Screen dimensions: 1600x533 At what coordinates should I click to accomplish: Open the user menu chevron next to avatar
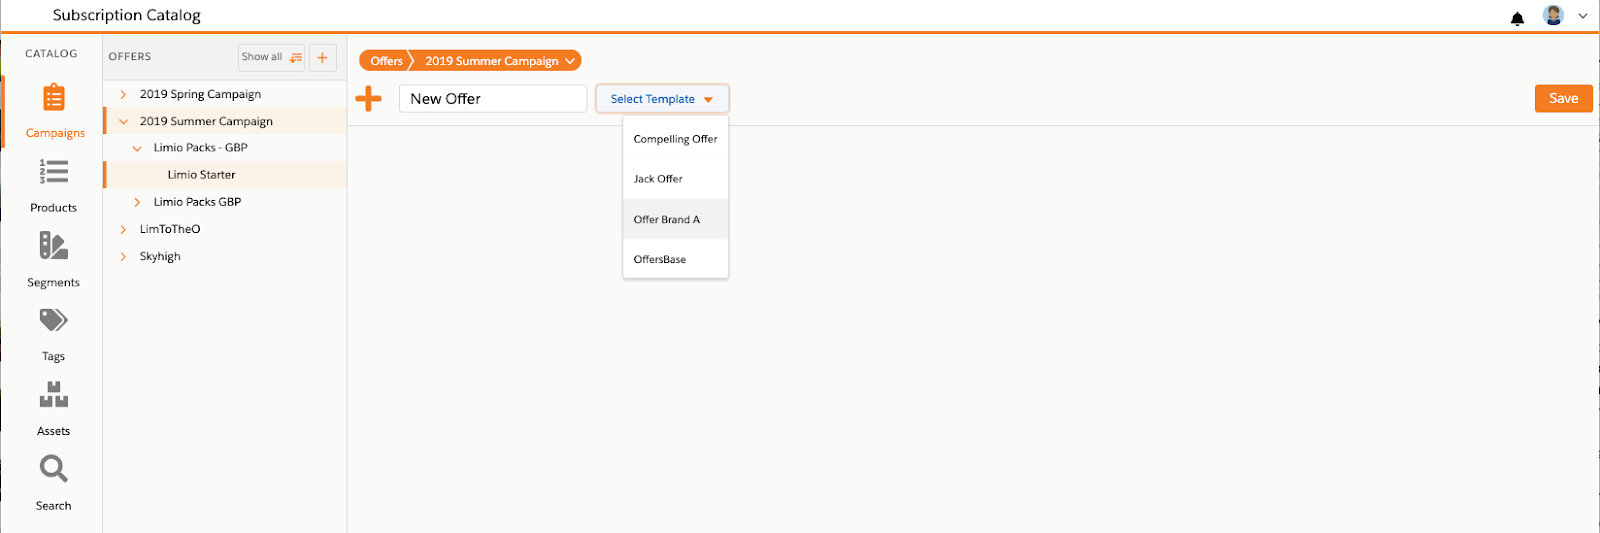pos(1583,16)
